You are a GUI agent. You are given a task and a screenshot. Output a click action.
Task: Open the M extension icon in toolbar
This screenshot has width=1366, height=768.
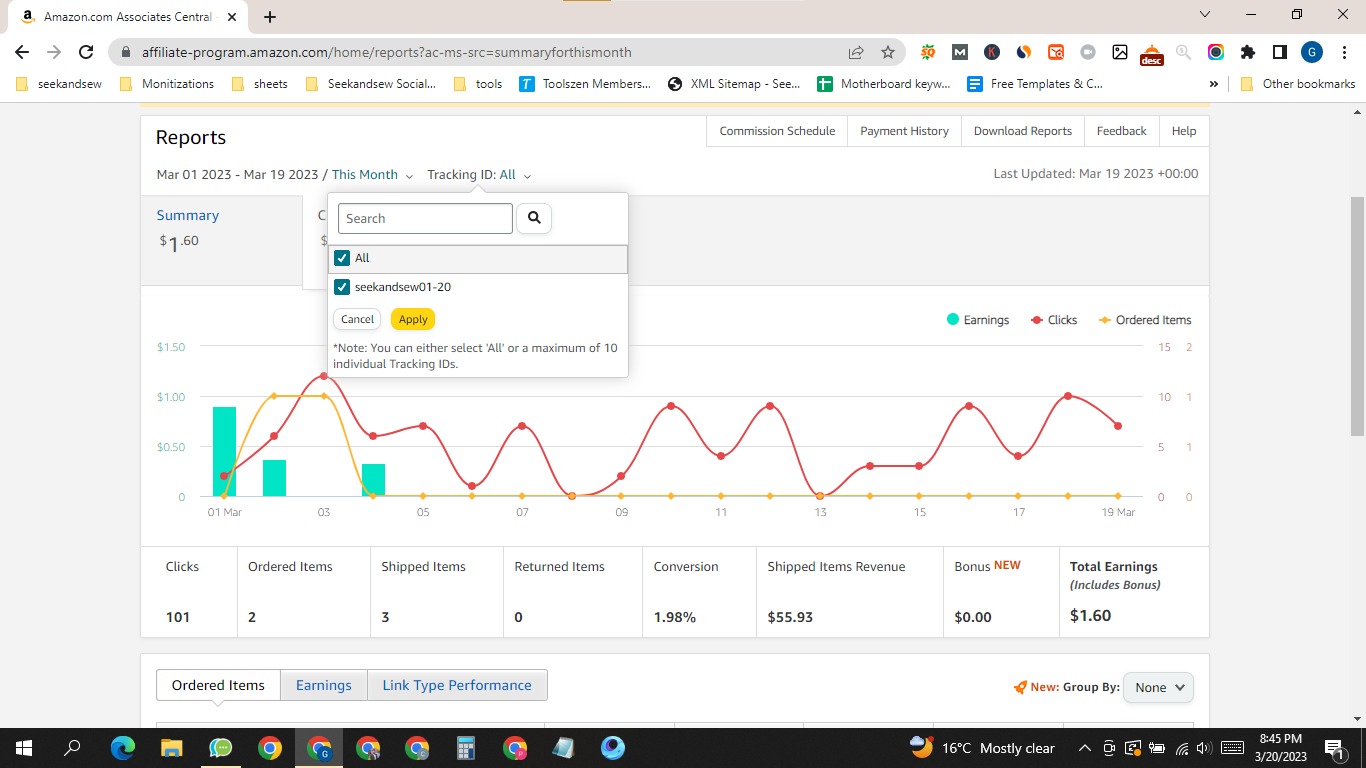point(959,52)
